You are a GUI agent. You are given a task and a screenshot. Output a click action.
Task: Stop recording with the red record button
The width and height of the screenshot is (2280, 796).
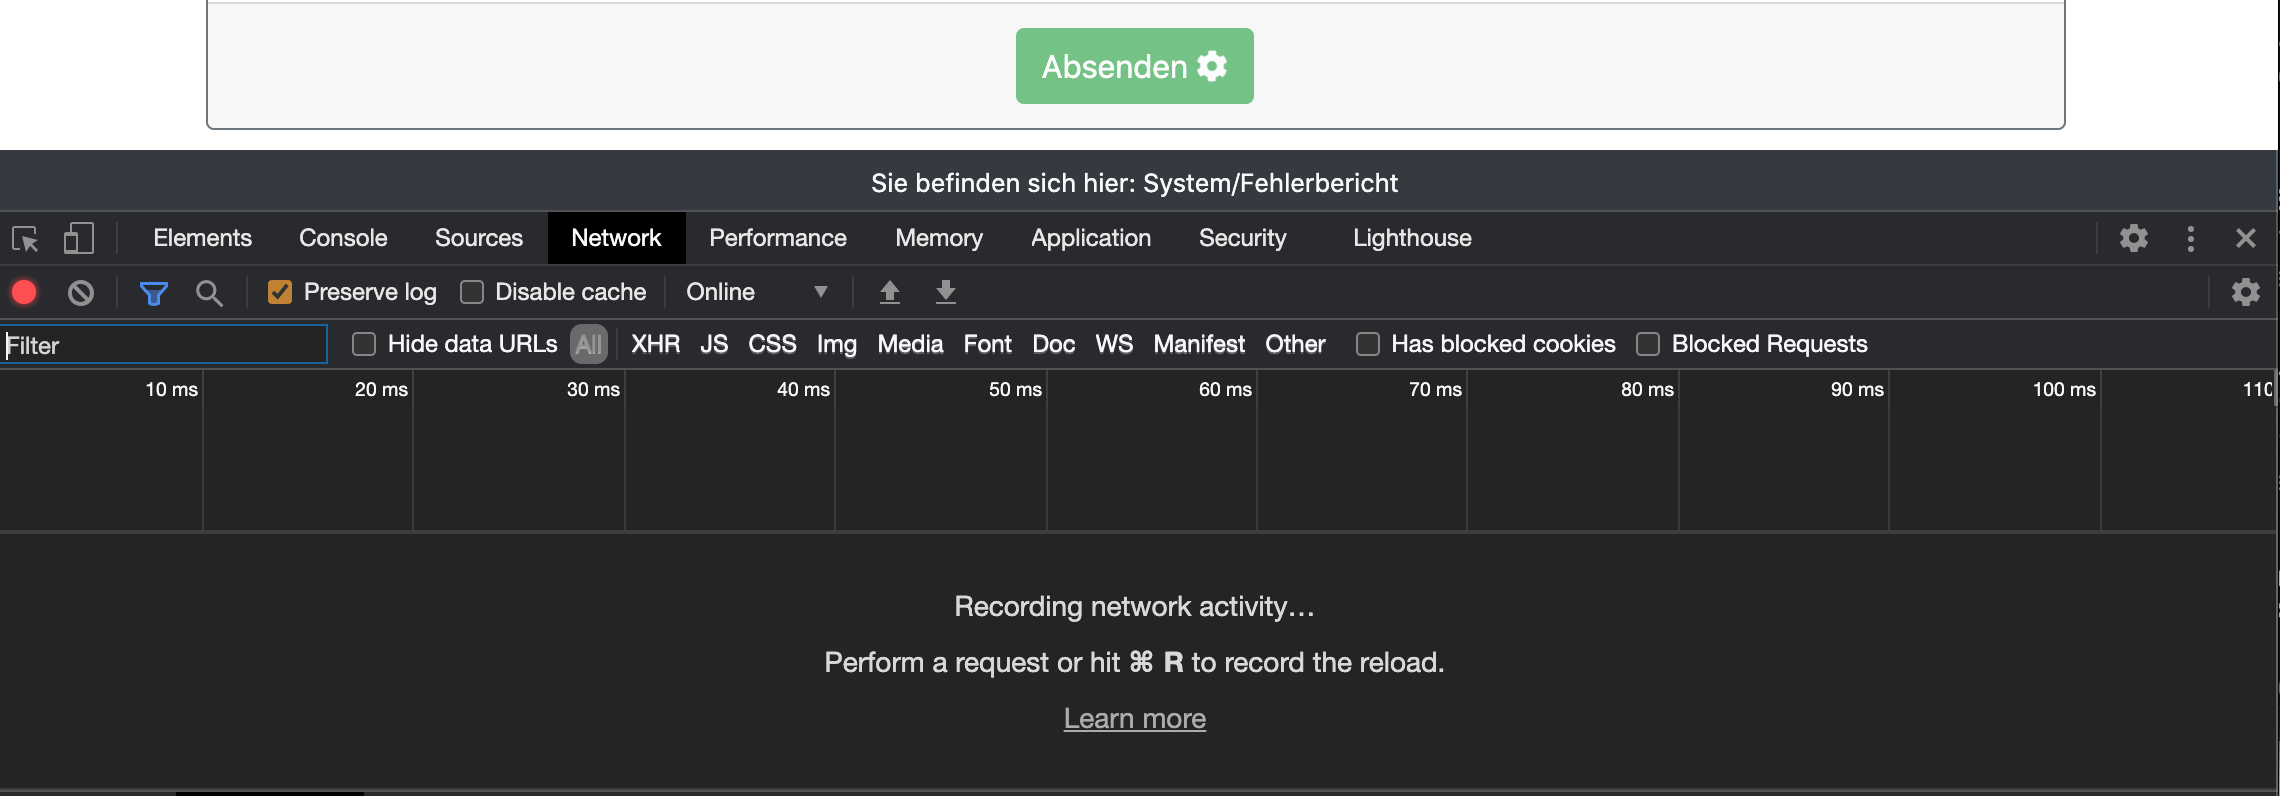point(24,292)
